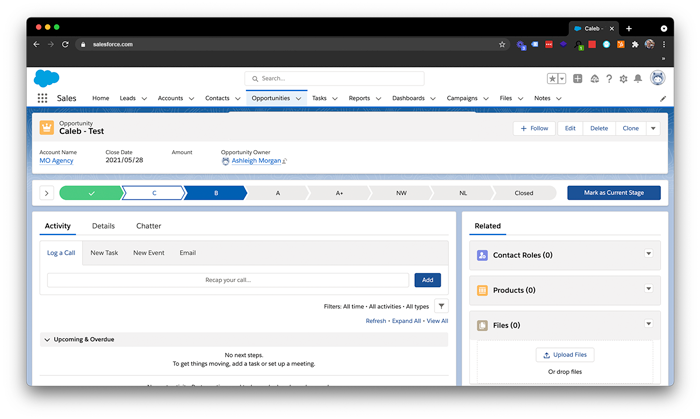Open the Files related list dropdown arrow
700x419 pixels.
coord(649,324)
